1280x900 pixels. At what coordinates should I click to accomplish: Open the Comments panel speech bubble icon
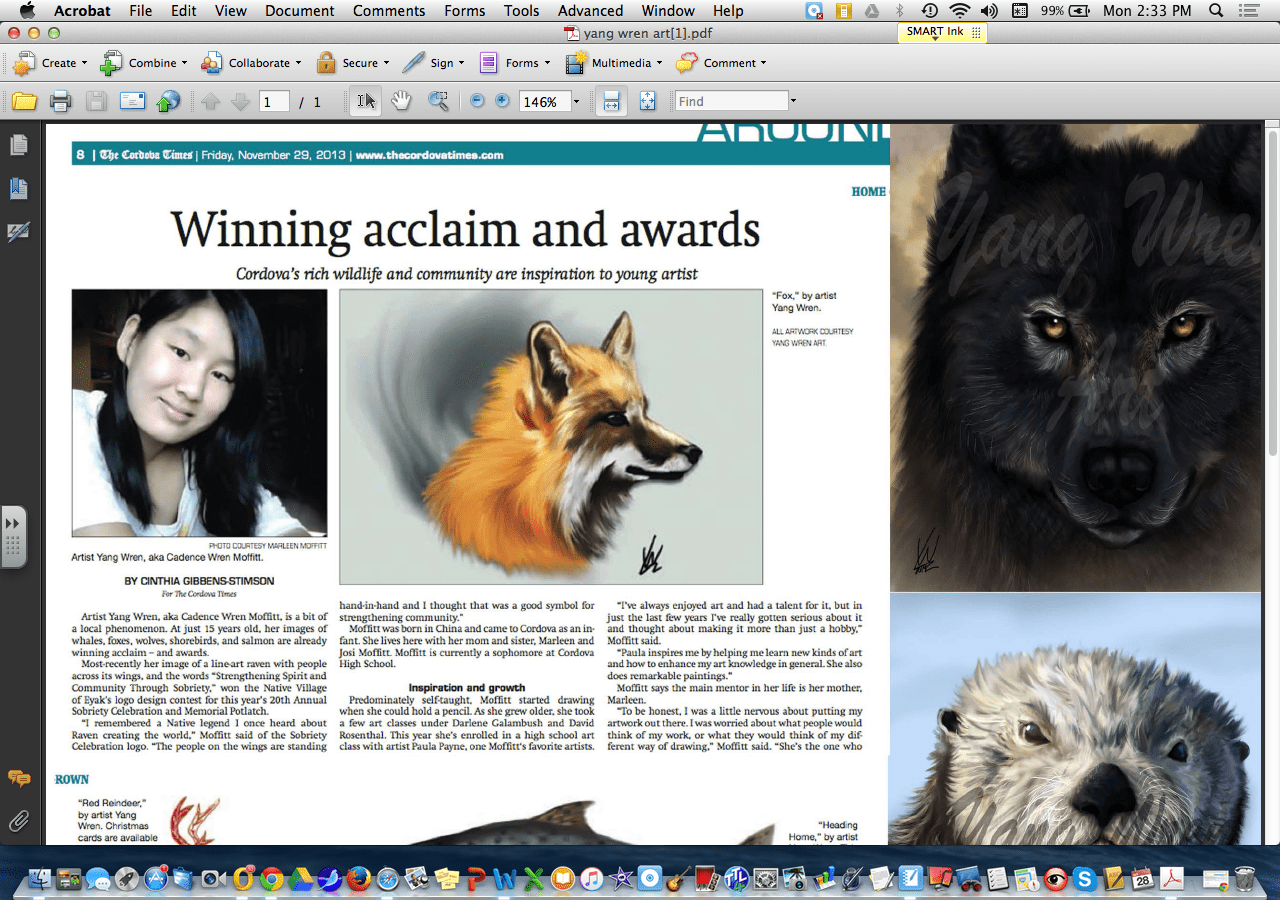click(19, 778)
